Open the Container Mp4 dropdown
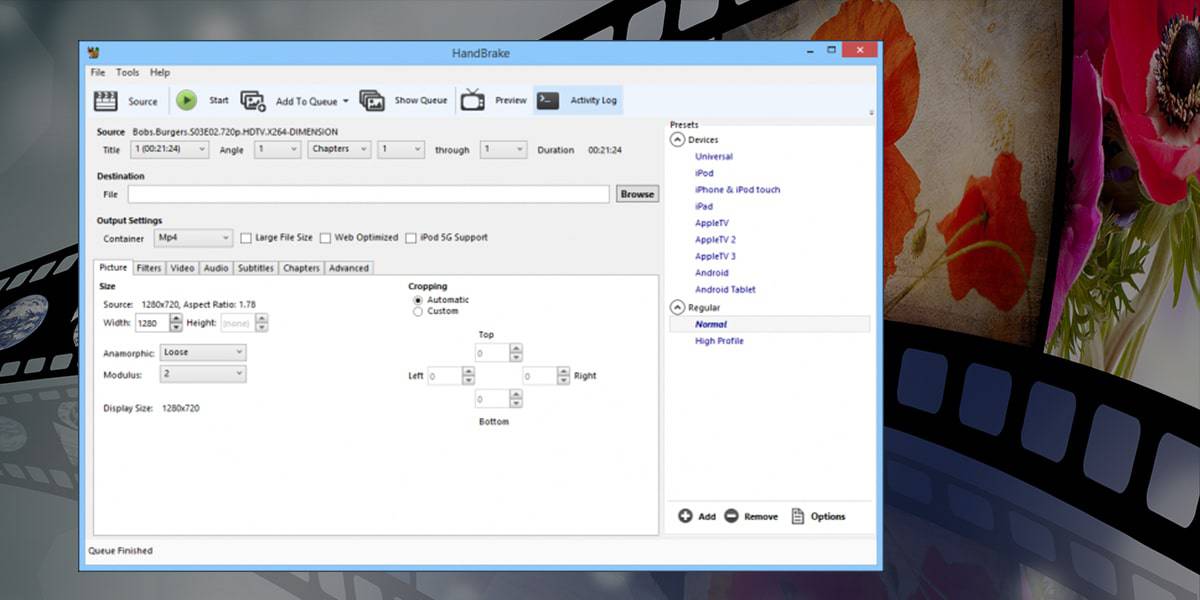1200x600 pixels. [194, 238]
